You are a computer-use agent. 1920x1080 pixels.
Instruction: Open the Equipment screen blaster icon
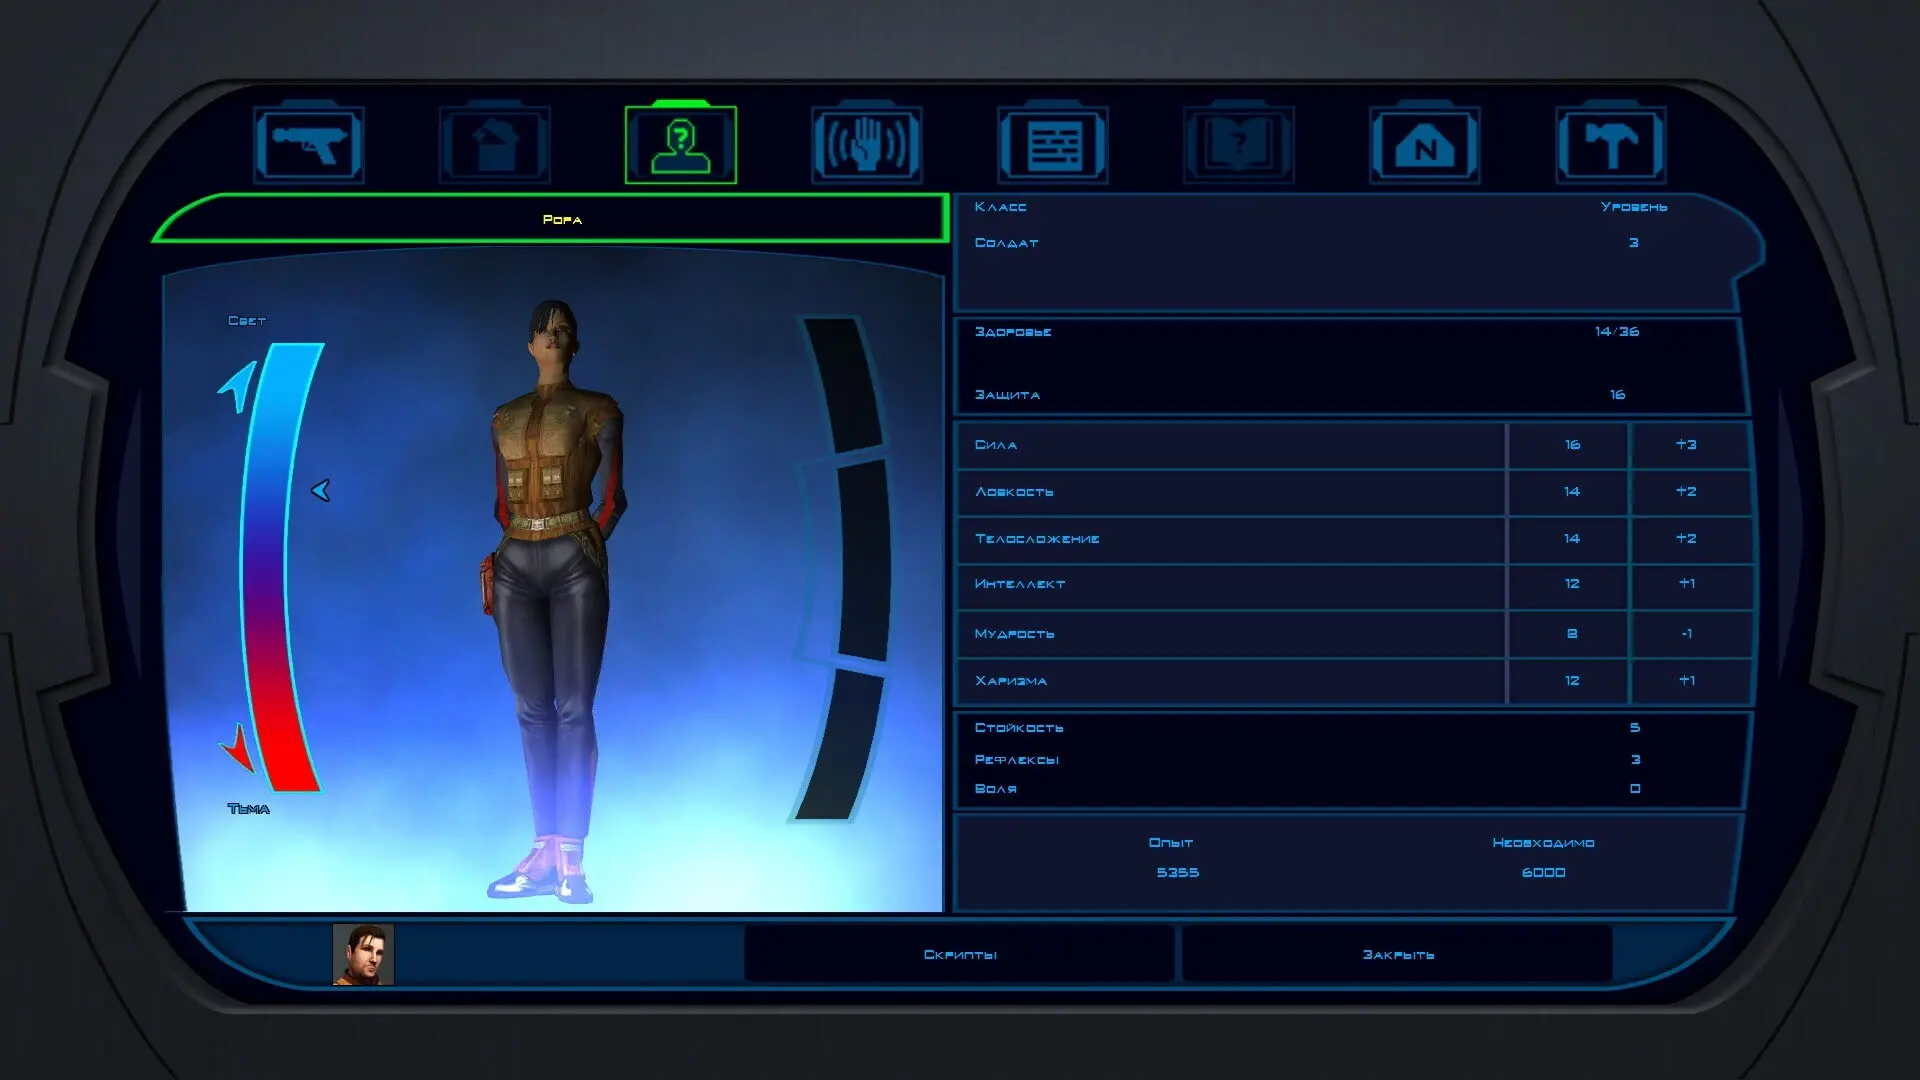308,146
